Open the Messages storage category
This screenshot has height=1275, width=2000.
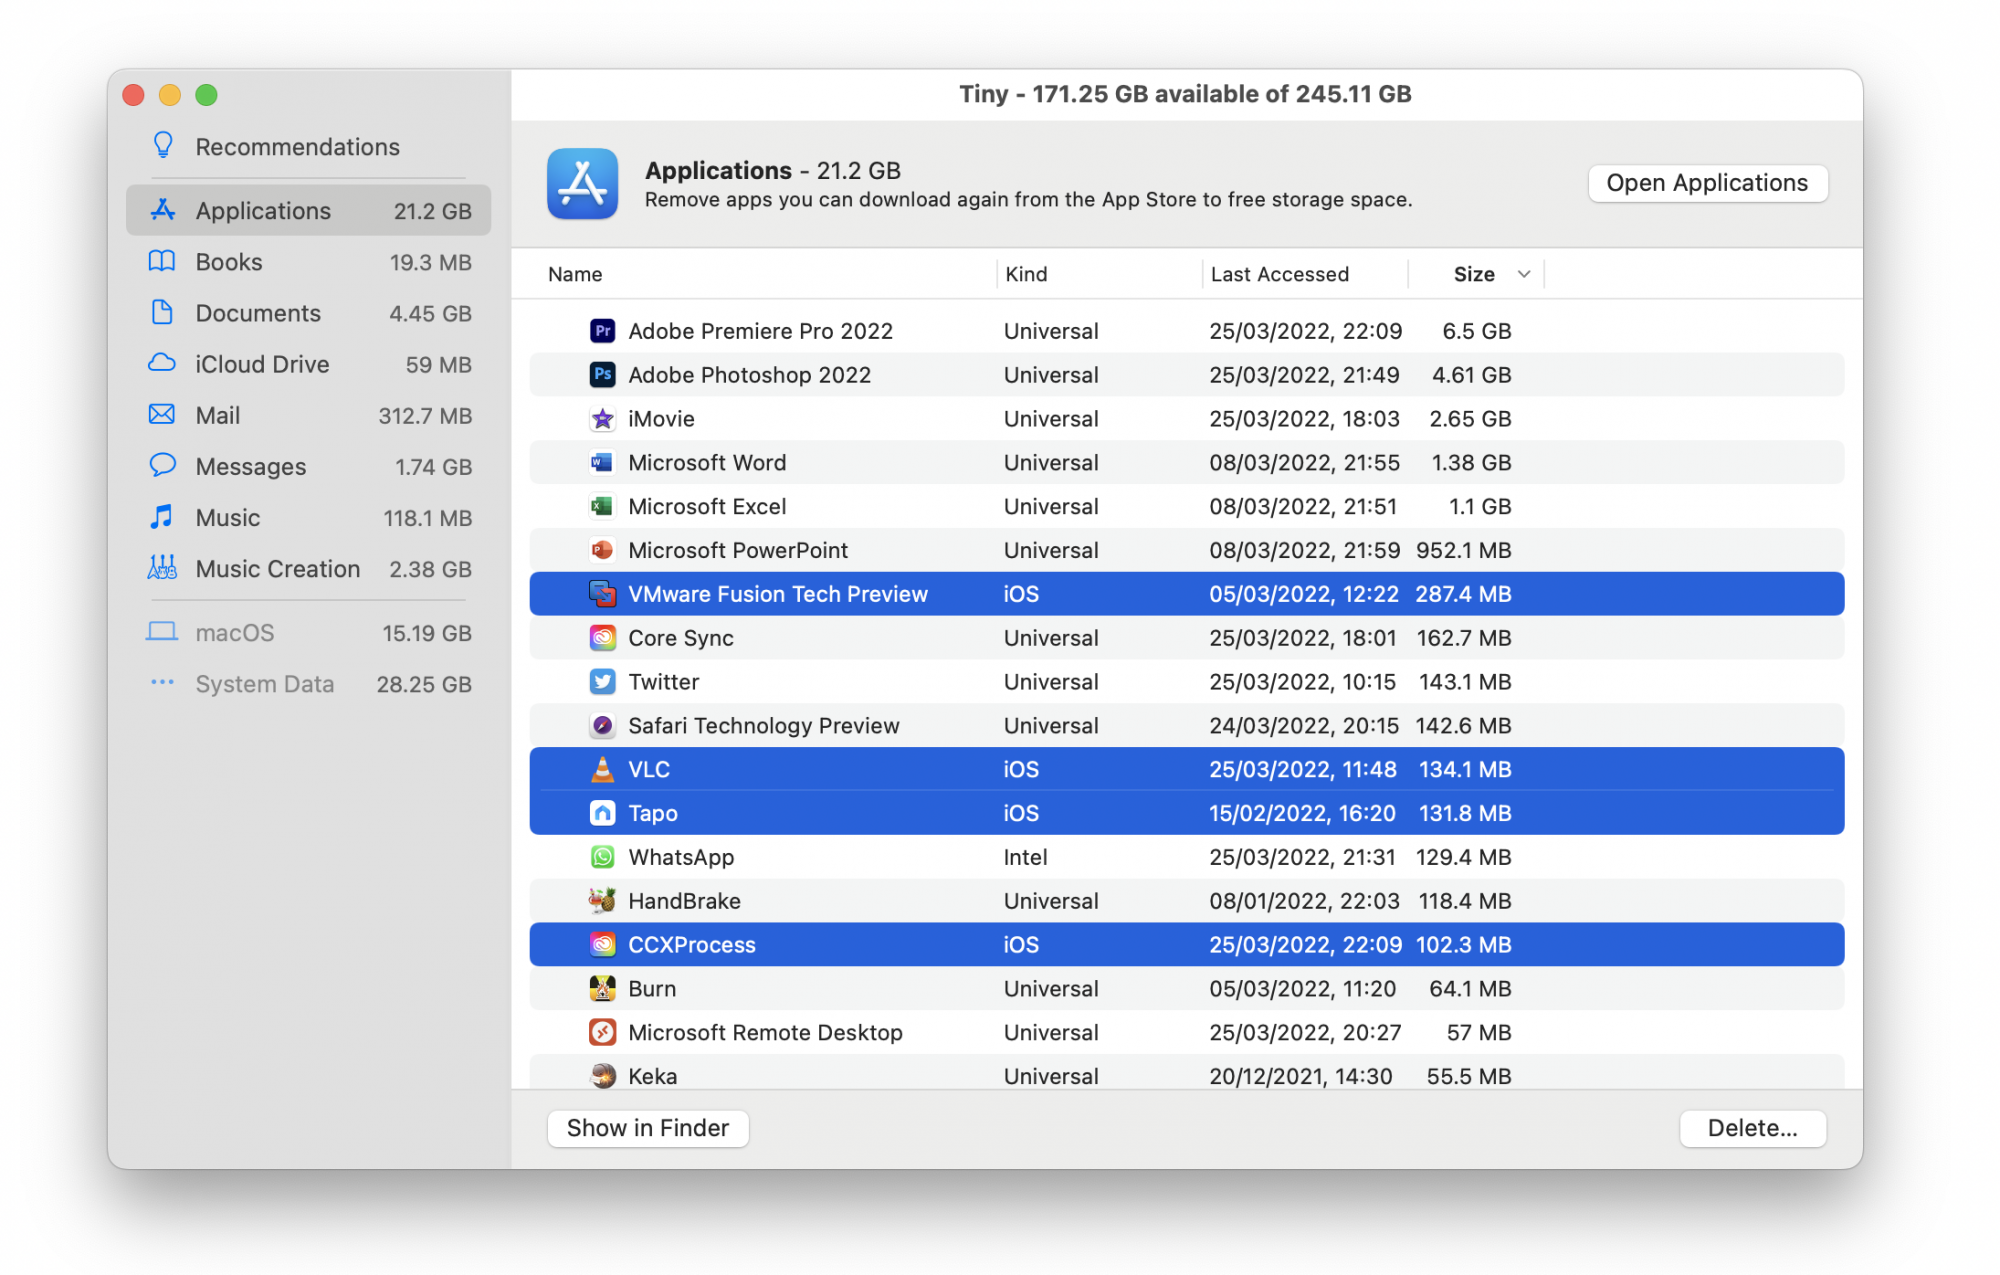click(308, 466)
